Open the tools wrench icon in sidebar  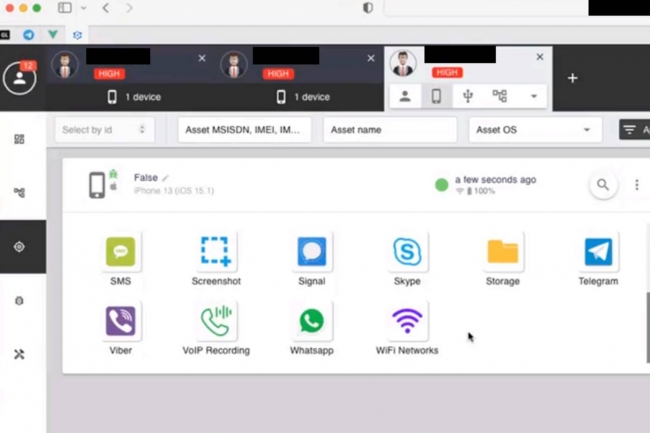(19, 354)
